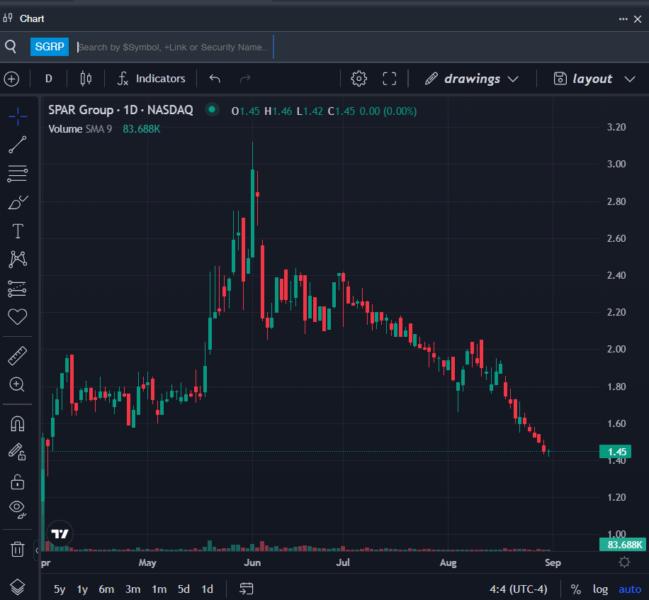Image resolution: width=649 pixels, height=600 pixels.
Task: Toggle auto scale mode
Action: pos(630,589)
